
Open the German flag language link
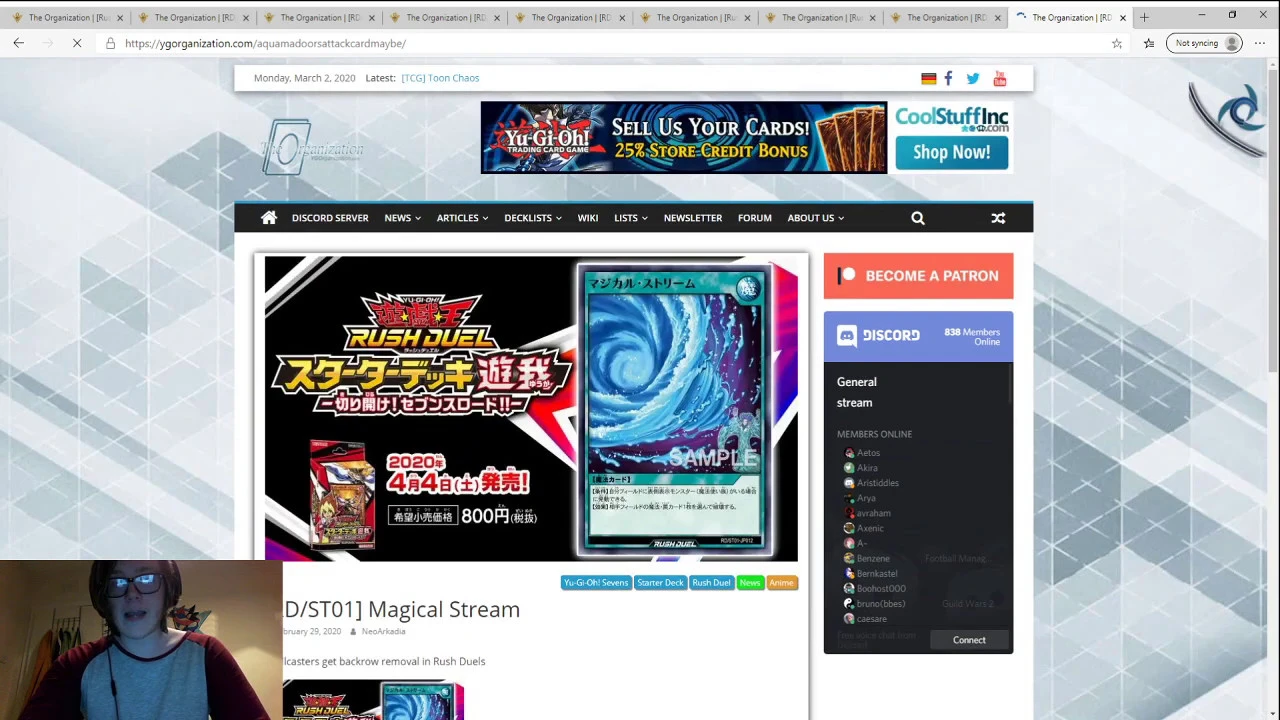point(928,78)
